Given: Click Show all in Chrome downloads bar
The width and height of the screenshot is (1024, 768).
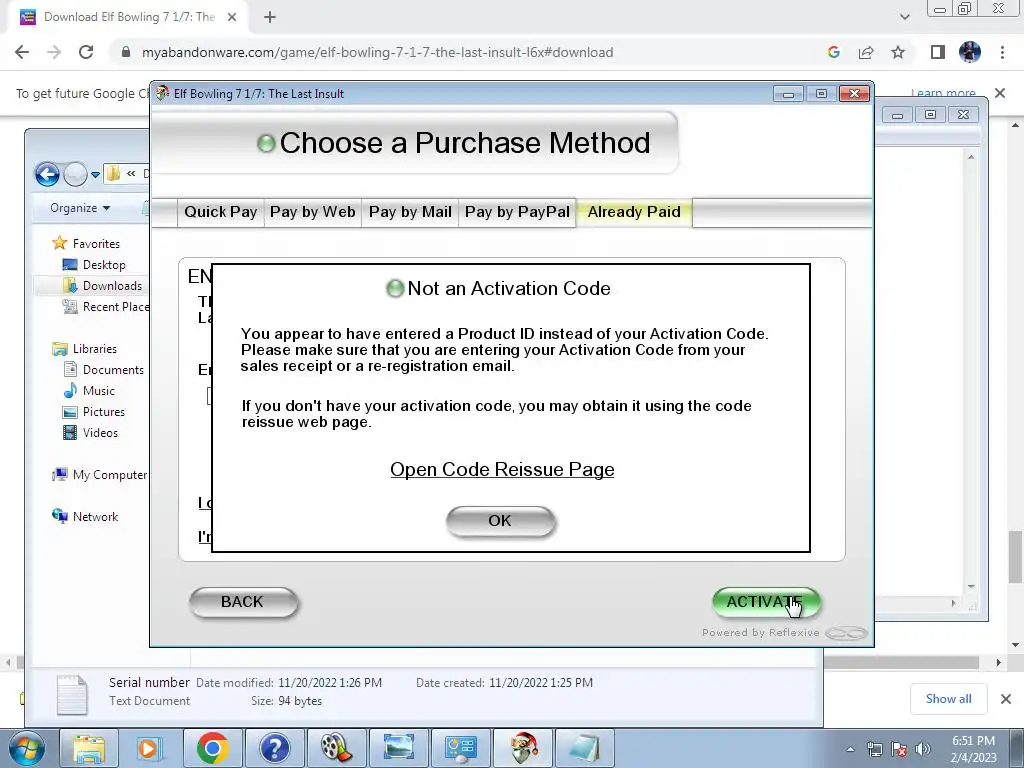Looking at the screenshot, I should [948, 699].
